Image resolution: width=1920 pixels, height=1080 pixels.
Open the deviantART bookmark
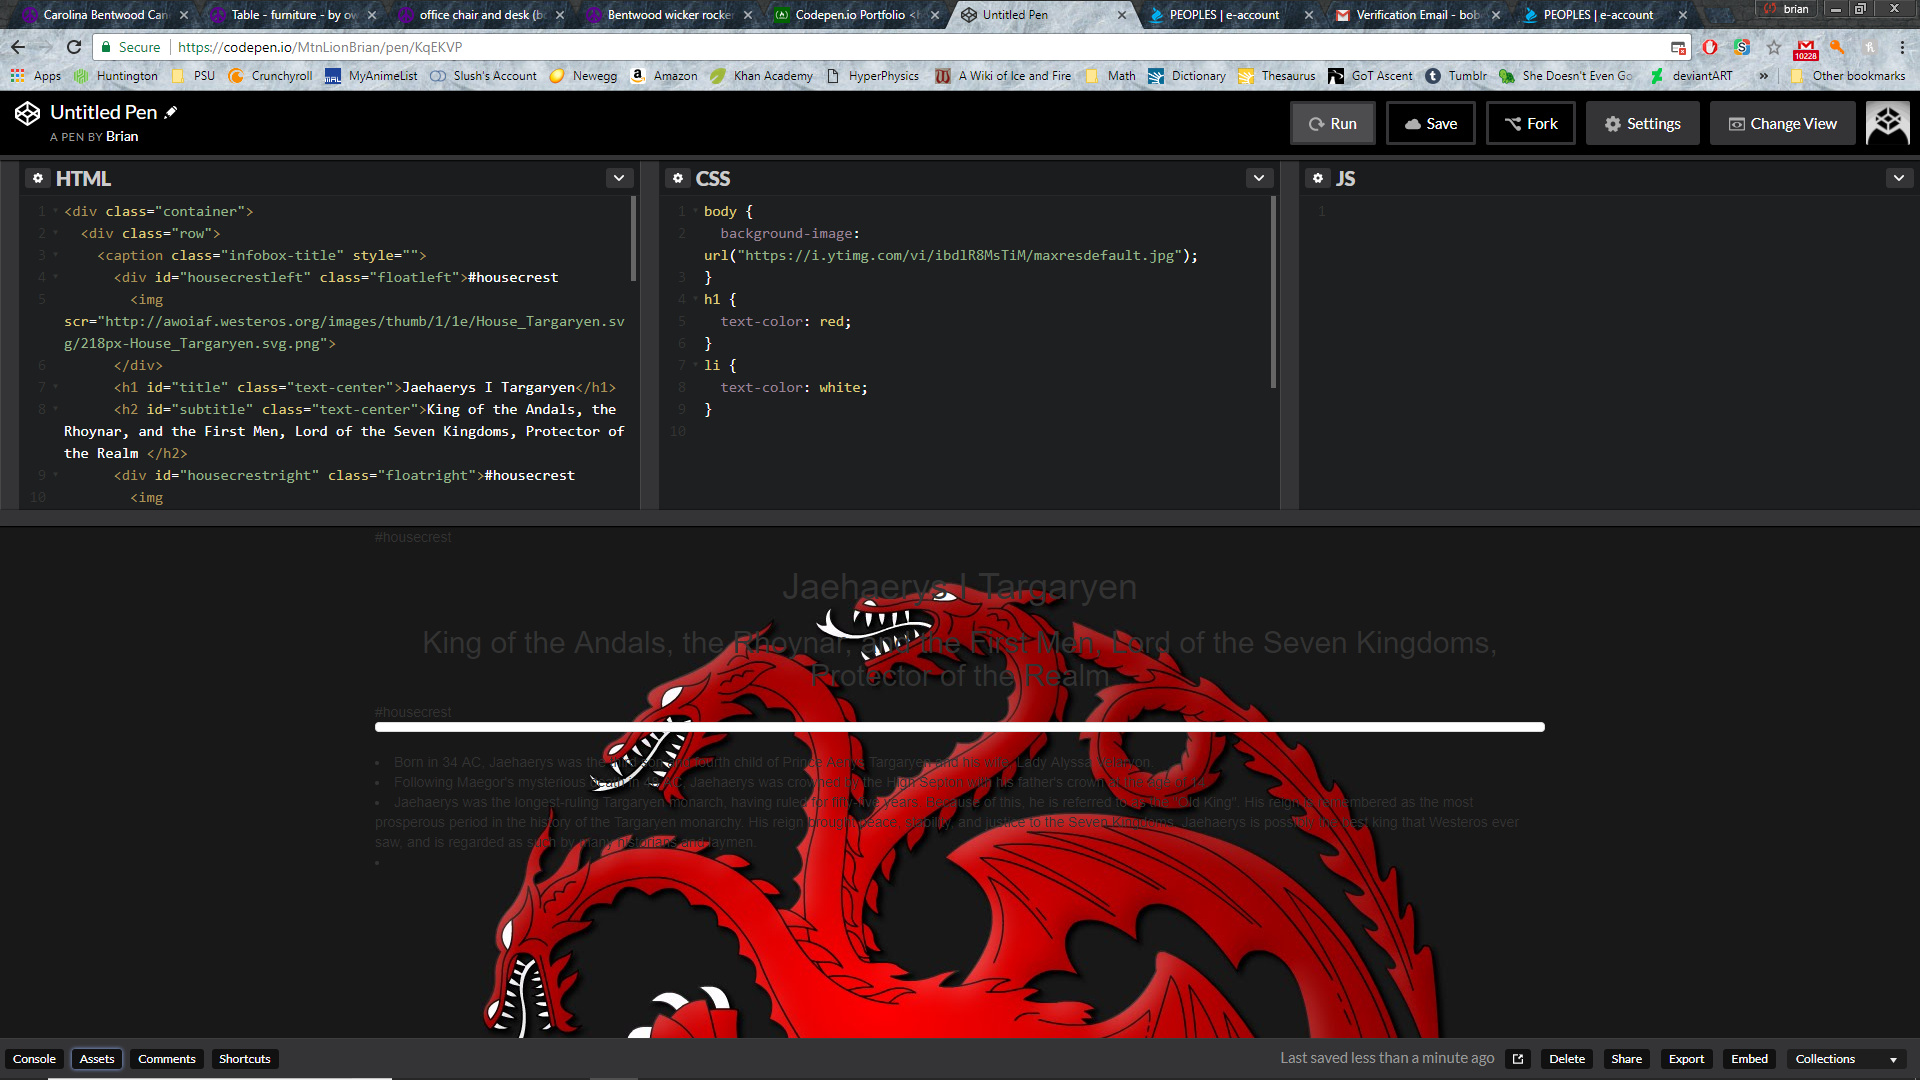tap(1691, 76)
